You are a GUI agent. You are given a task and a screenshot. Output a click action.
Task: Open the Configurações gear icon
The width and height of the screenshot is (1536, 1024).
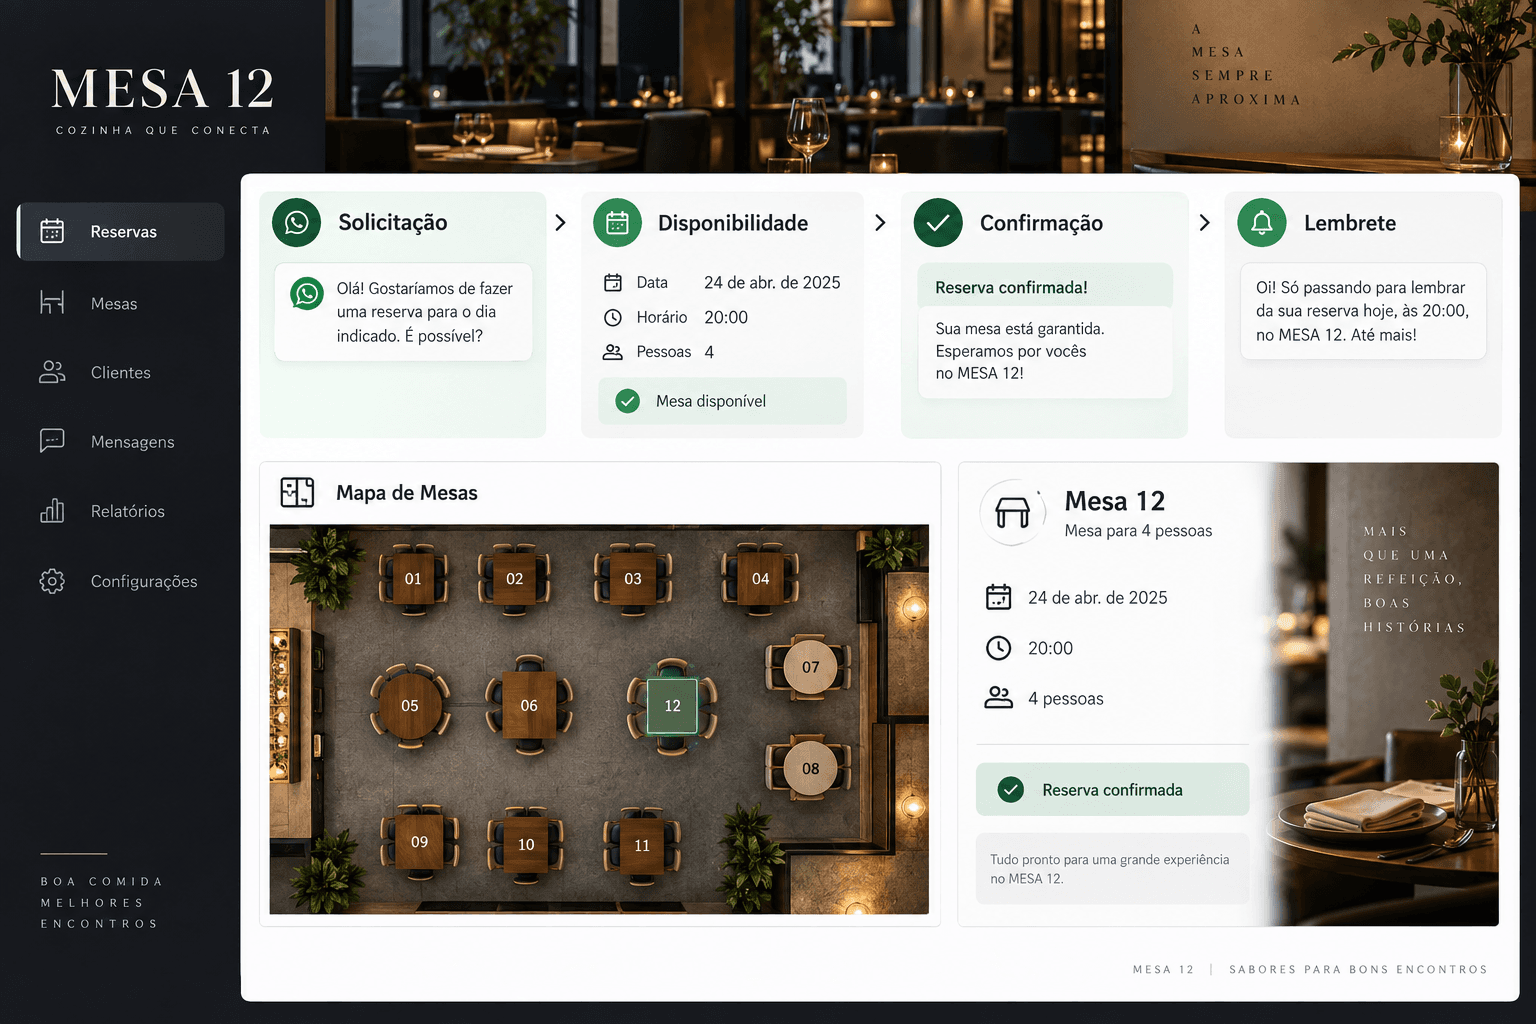click(x=52, y=581)
